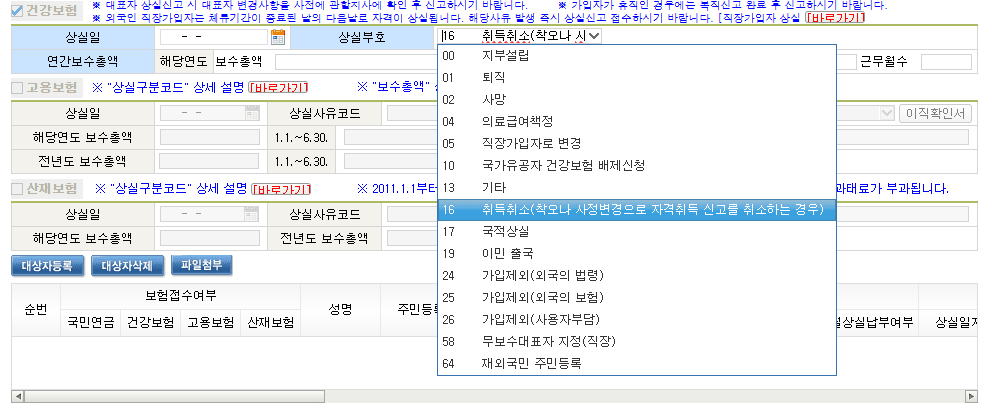
Task: Click the 보험접수여부 group header
Action: click(180, 297)
